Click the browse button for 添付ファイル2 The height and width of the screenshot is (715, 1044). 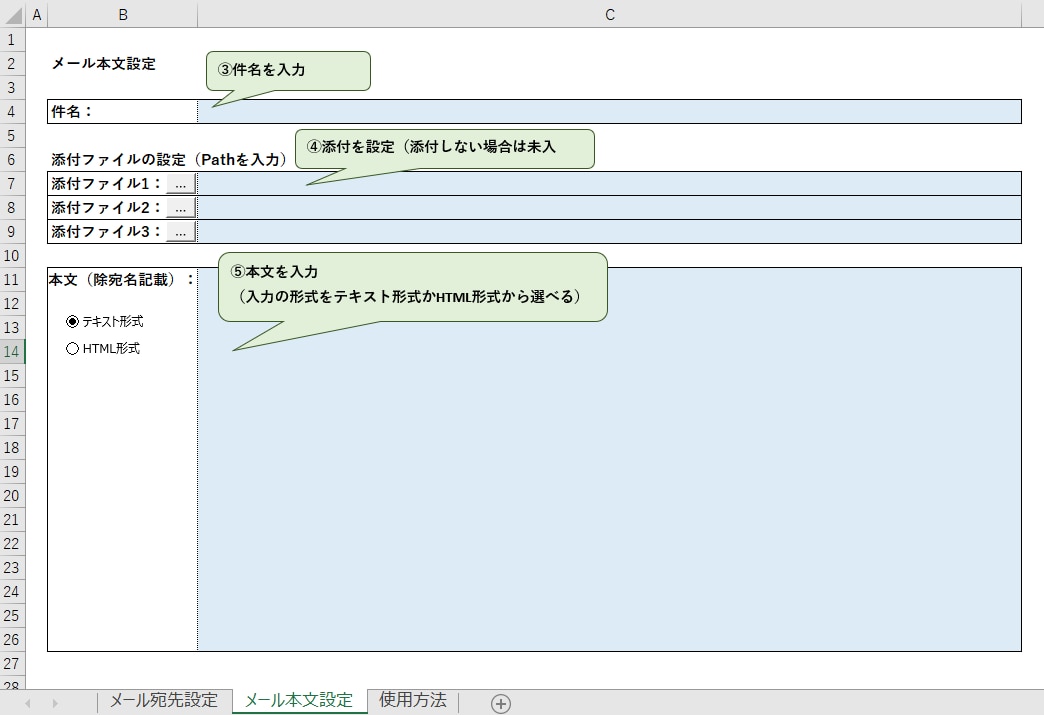(180, 208)
